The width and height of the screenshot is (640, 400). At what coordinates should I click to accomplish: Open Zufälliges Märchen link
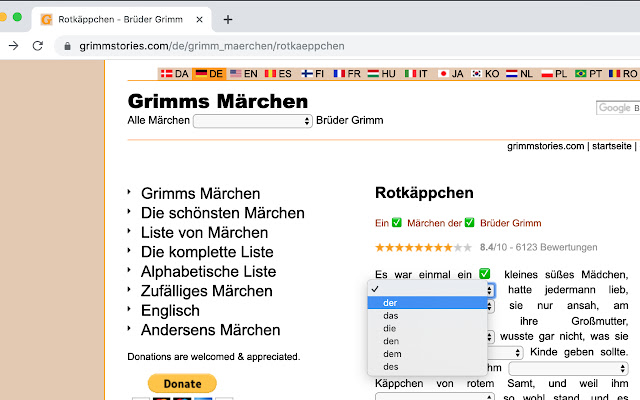[207, 291]
